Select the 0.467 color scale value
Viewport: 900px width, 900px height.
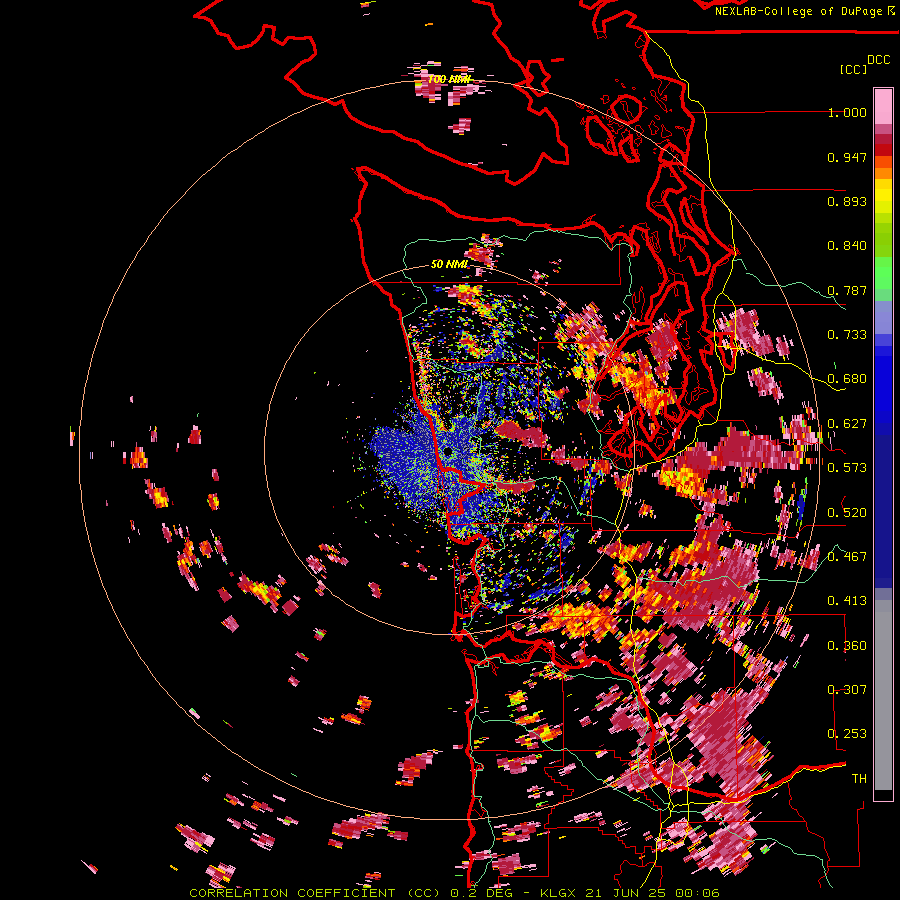[x=847, y=557]
